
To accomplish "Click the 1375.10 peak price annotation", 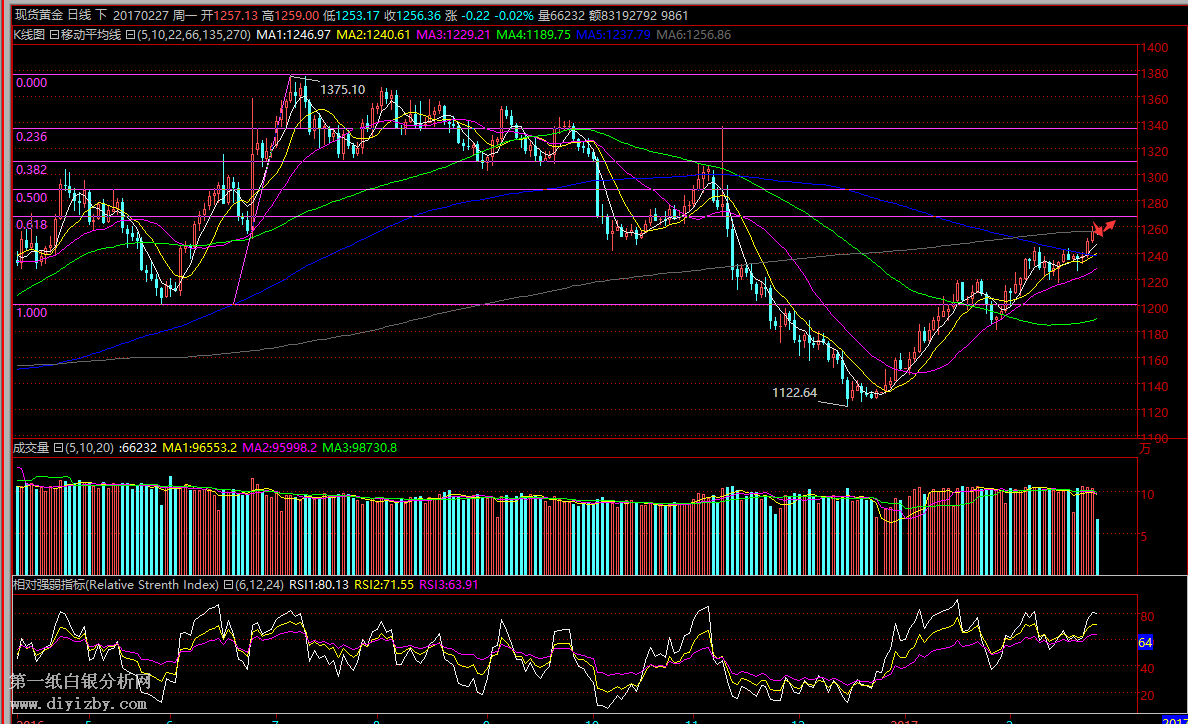I will point(342,89).
